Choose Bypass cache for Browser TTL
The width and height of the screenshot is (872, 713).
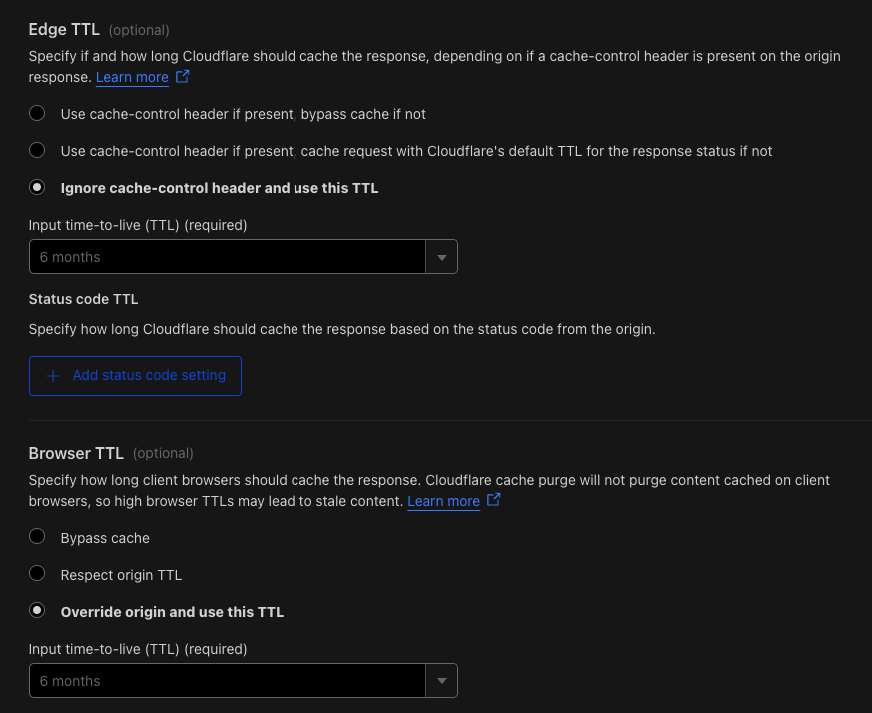point(37,537)
